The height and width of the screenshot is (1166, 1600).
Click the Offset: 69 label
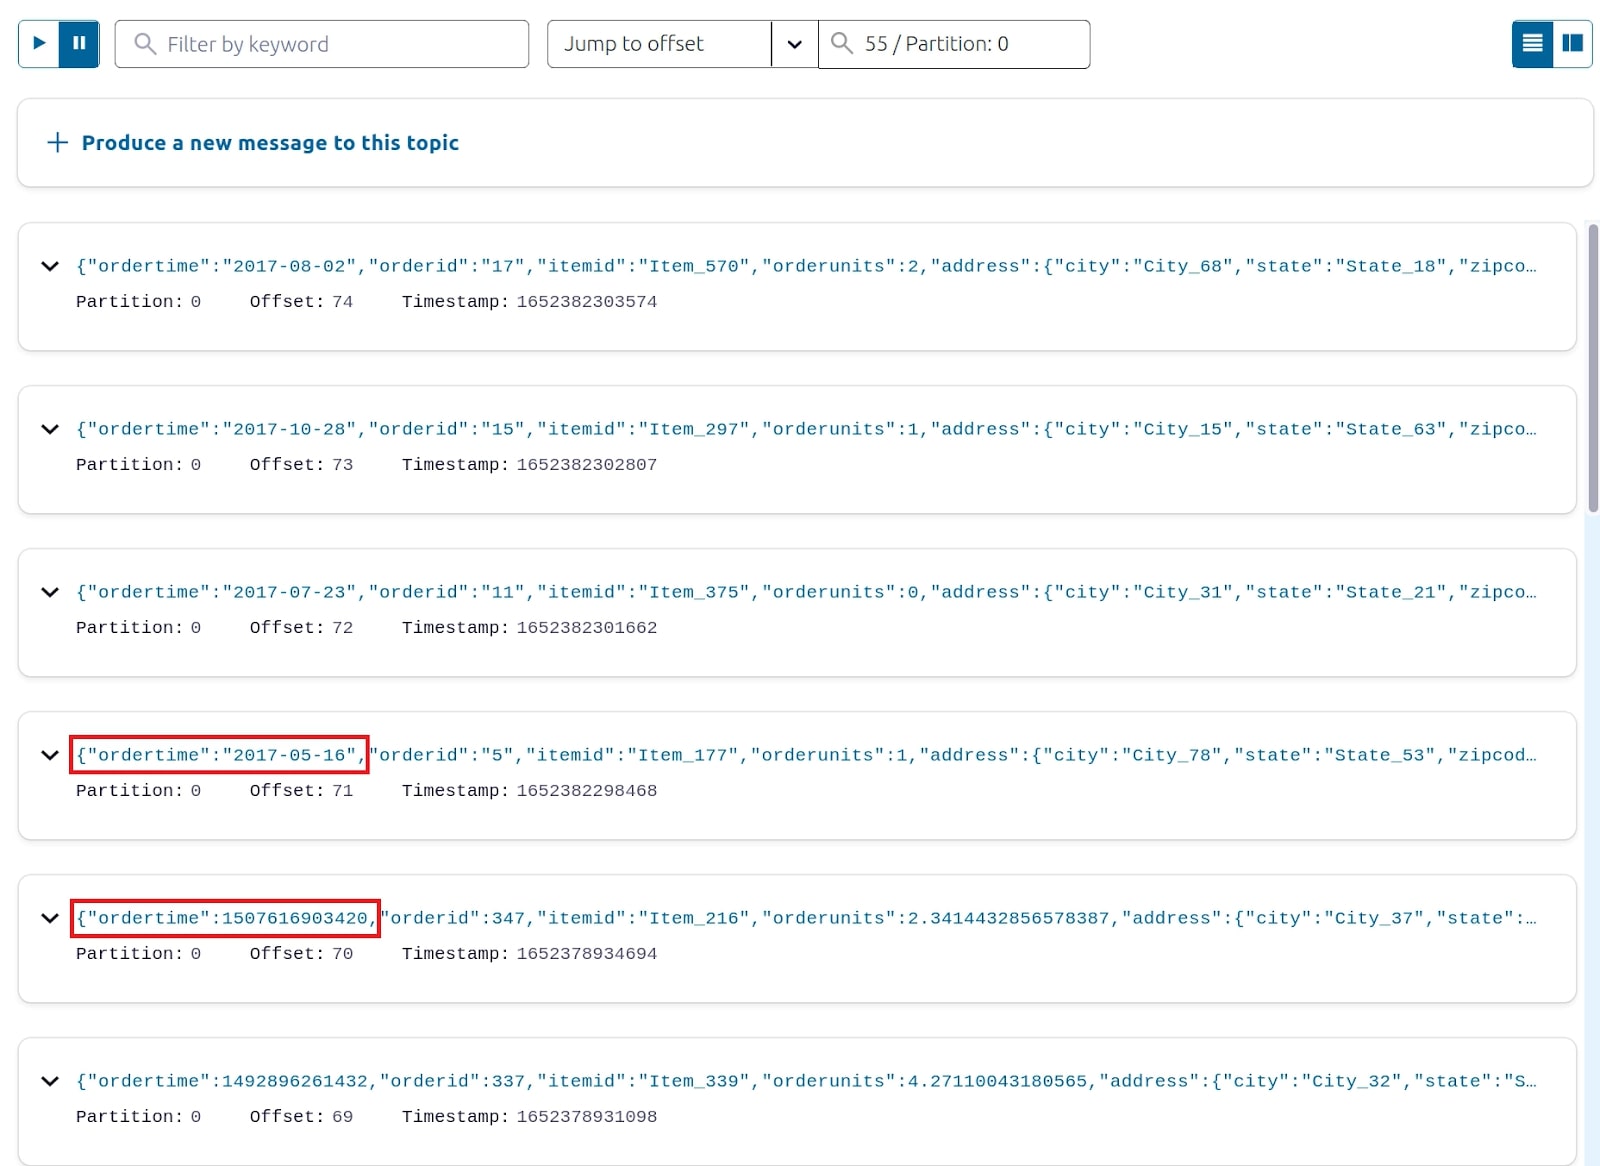tap(301, 1117)
